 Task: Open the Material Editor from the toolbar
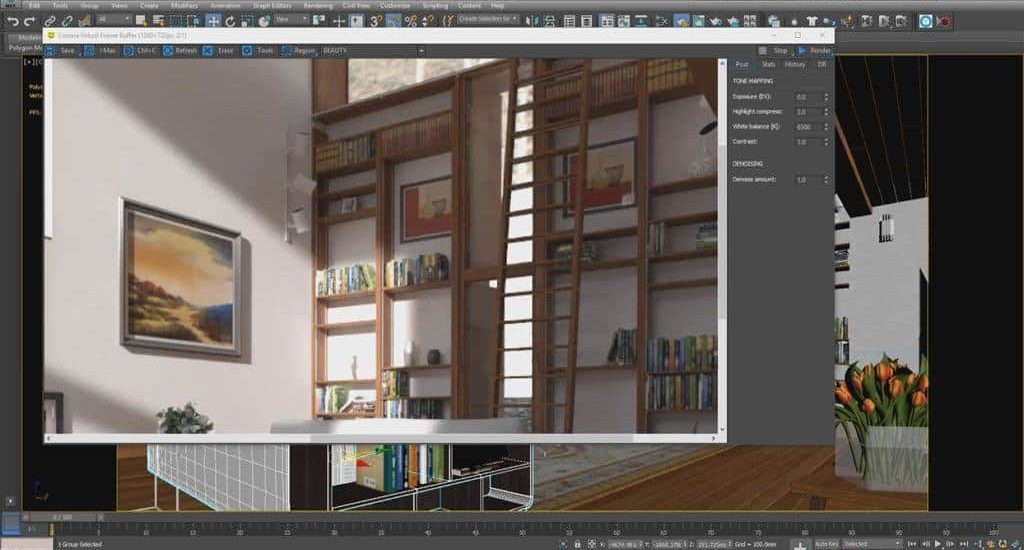681,20
